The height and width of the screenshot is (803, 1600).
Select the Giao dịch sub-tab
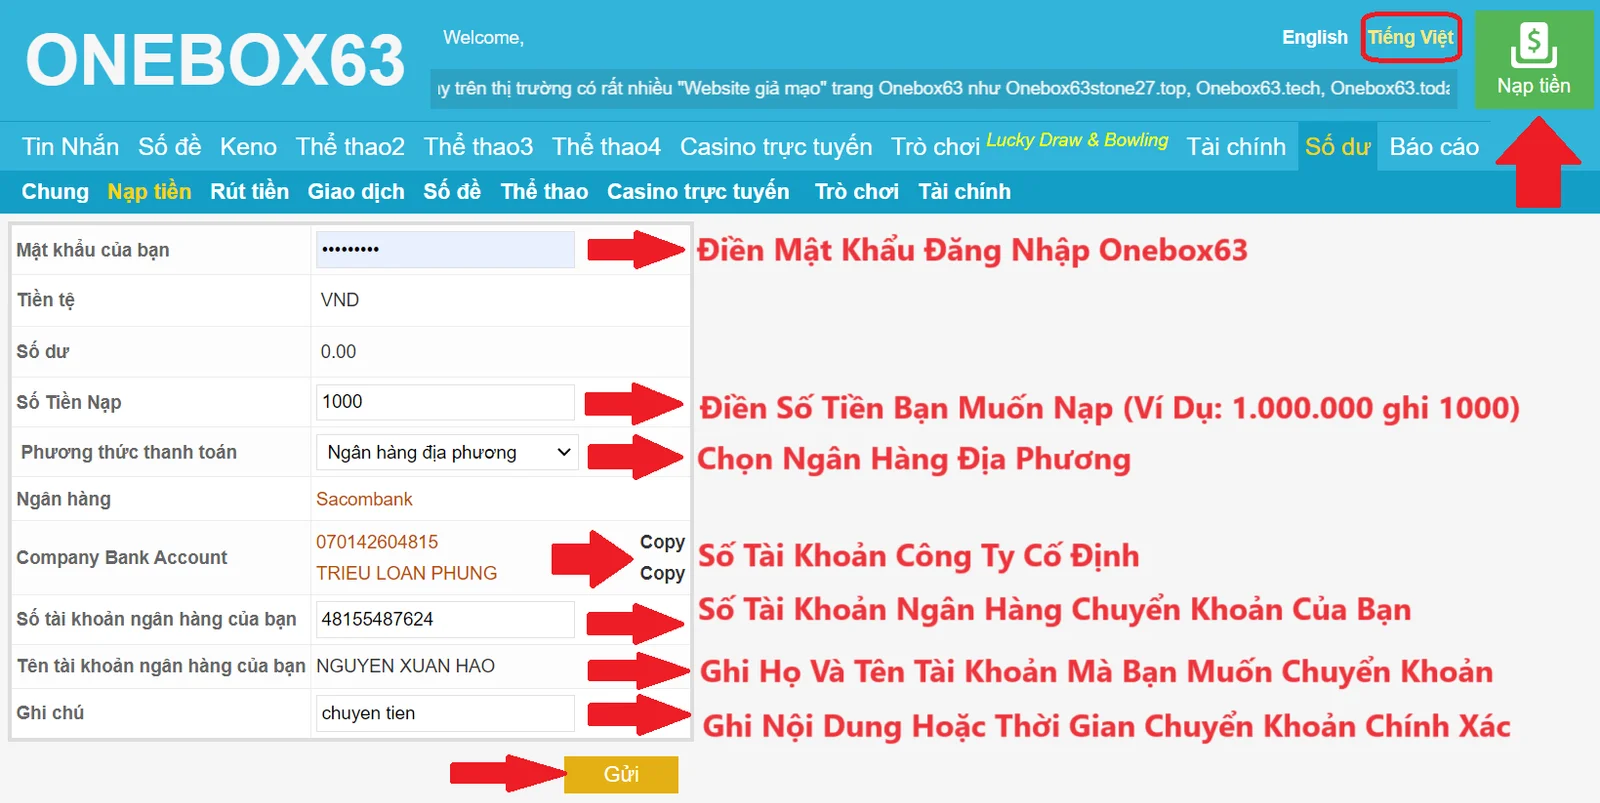(356, 191)
